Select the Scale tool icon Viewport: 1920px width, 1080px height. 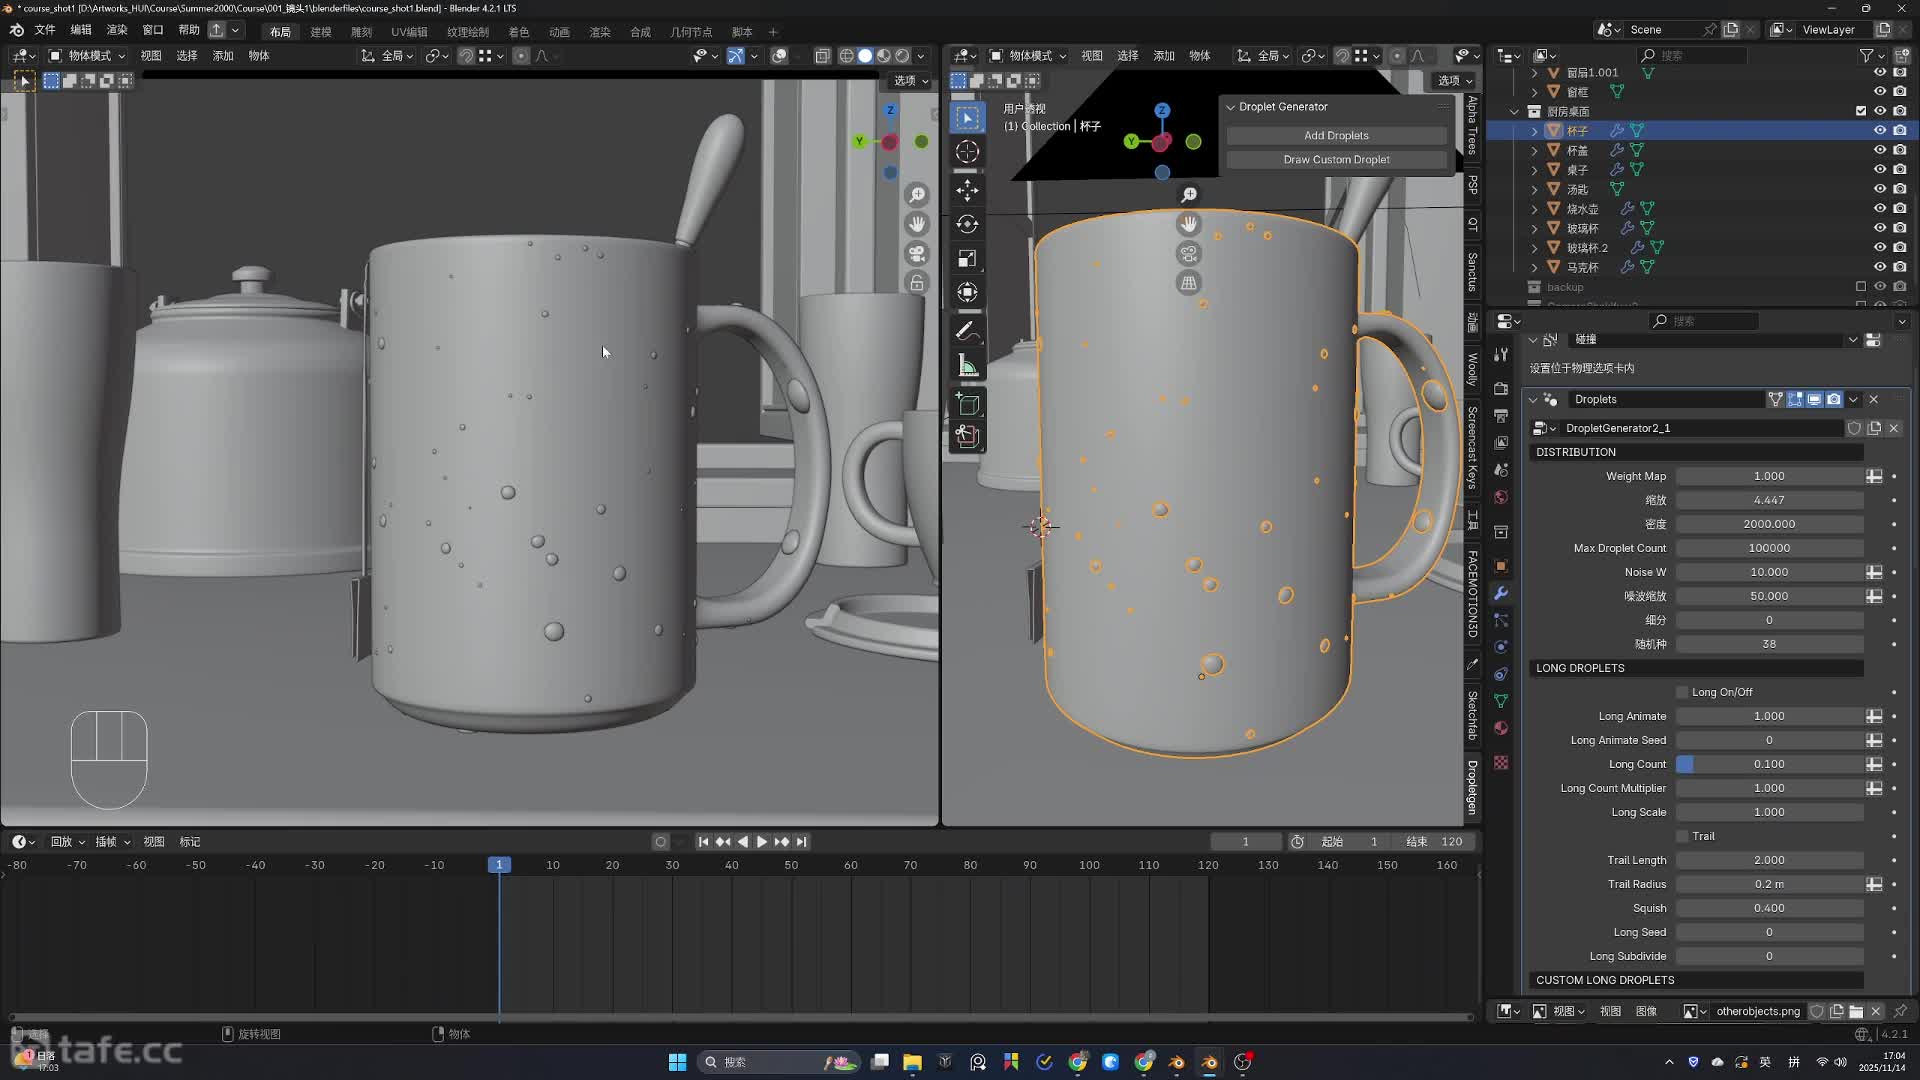point(967,258)
